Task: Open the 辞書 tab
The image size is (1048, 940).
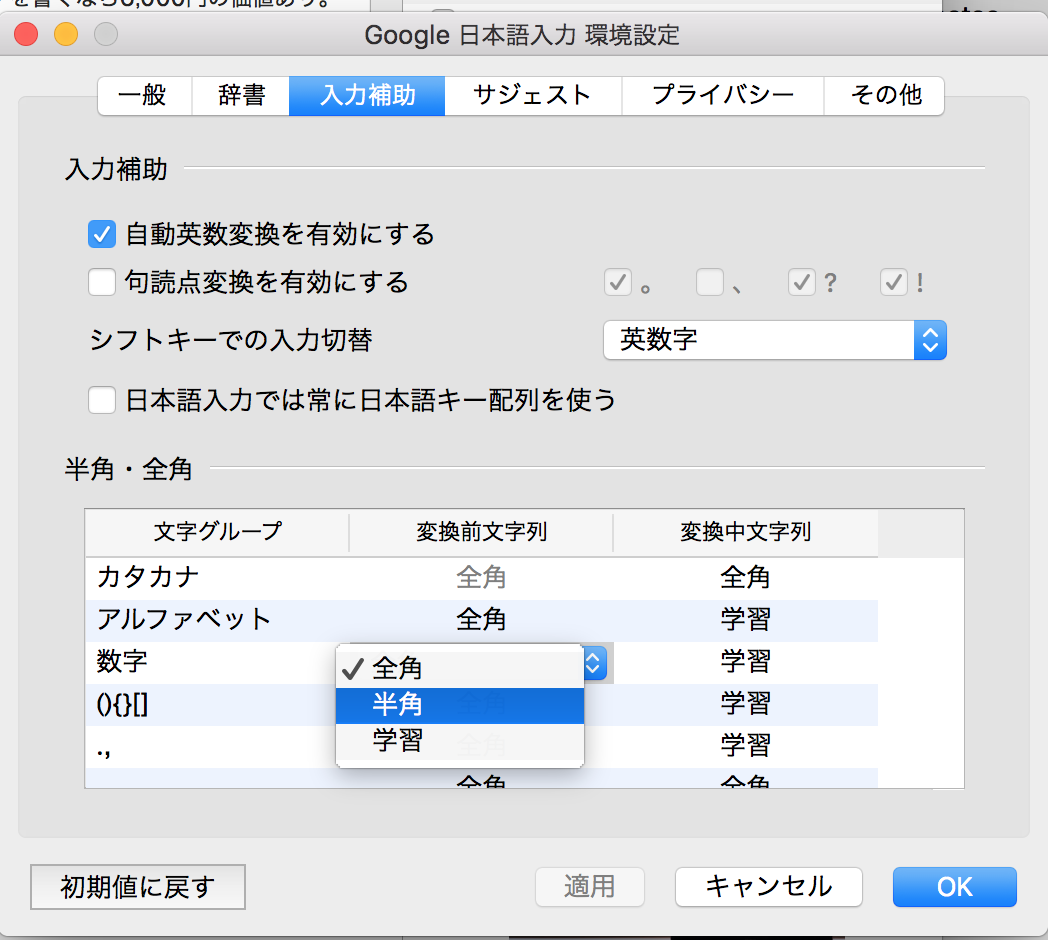Action: pos(241,96)
